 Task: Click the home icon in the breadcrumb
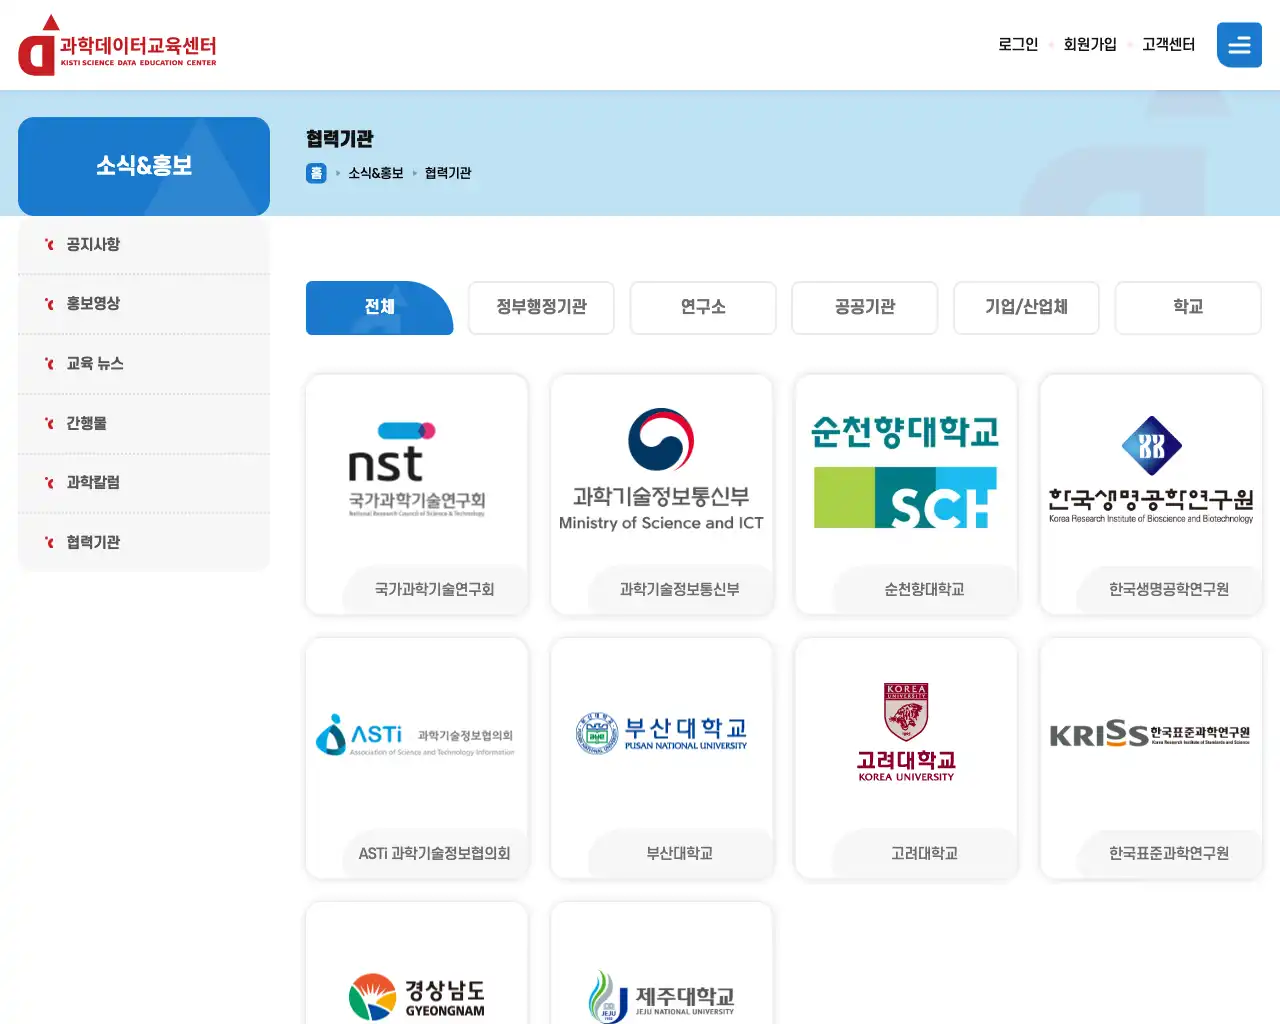coord(316,173)
